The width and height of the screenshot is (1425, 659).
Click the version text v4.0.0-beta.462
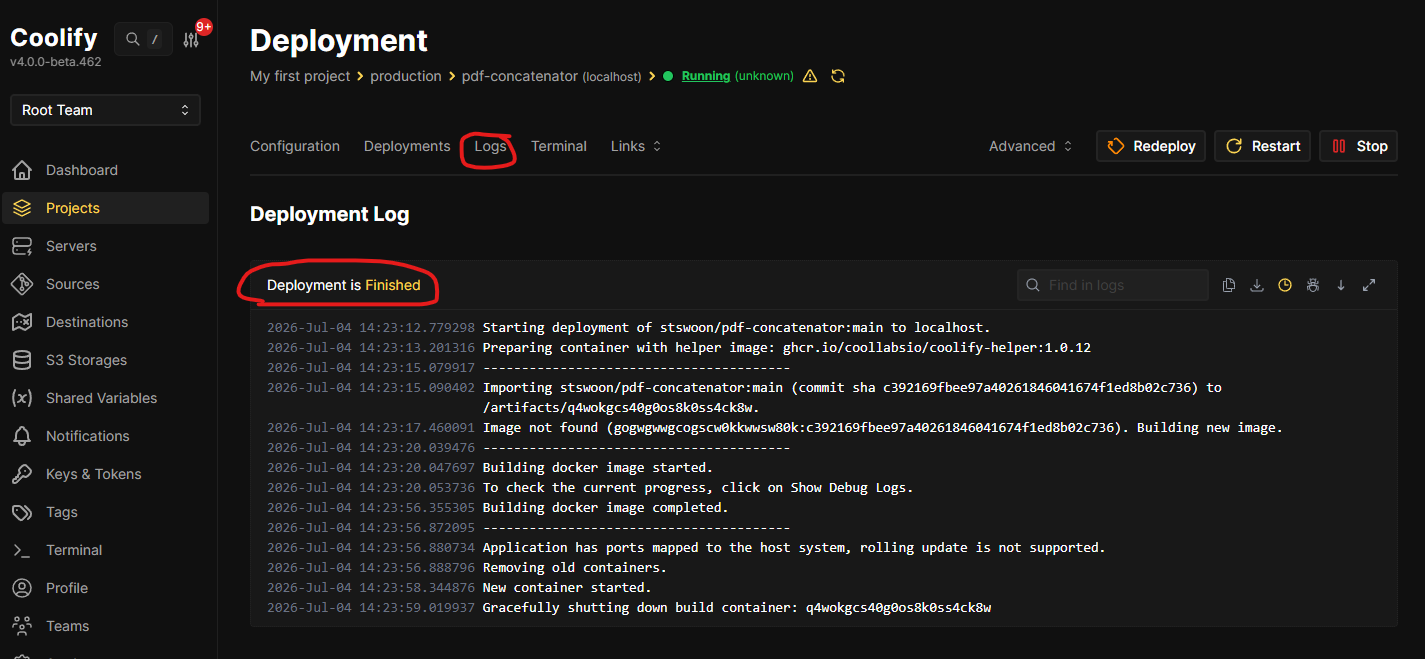(55, 62)
